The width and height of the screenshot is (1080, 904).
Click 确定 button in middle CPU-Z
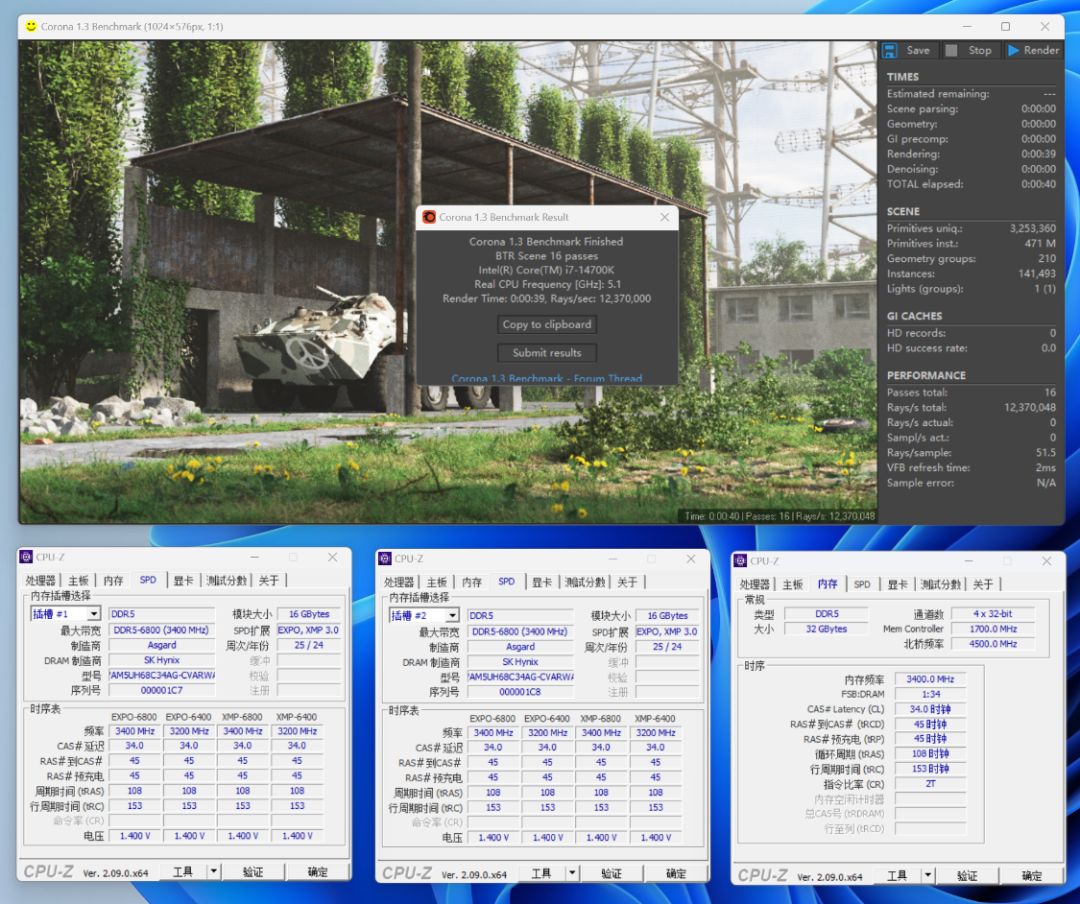tap(676, 873)
